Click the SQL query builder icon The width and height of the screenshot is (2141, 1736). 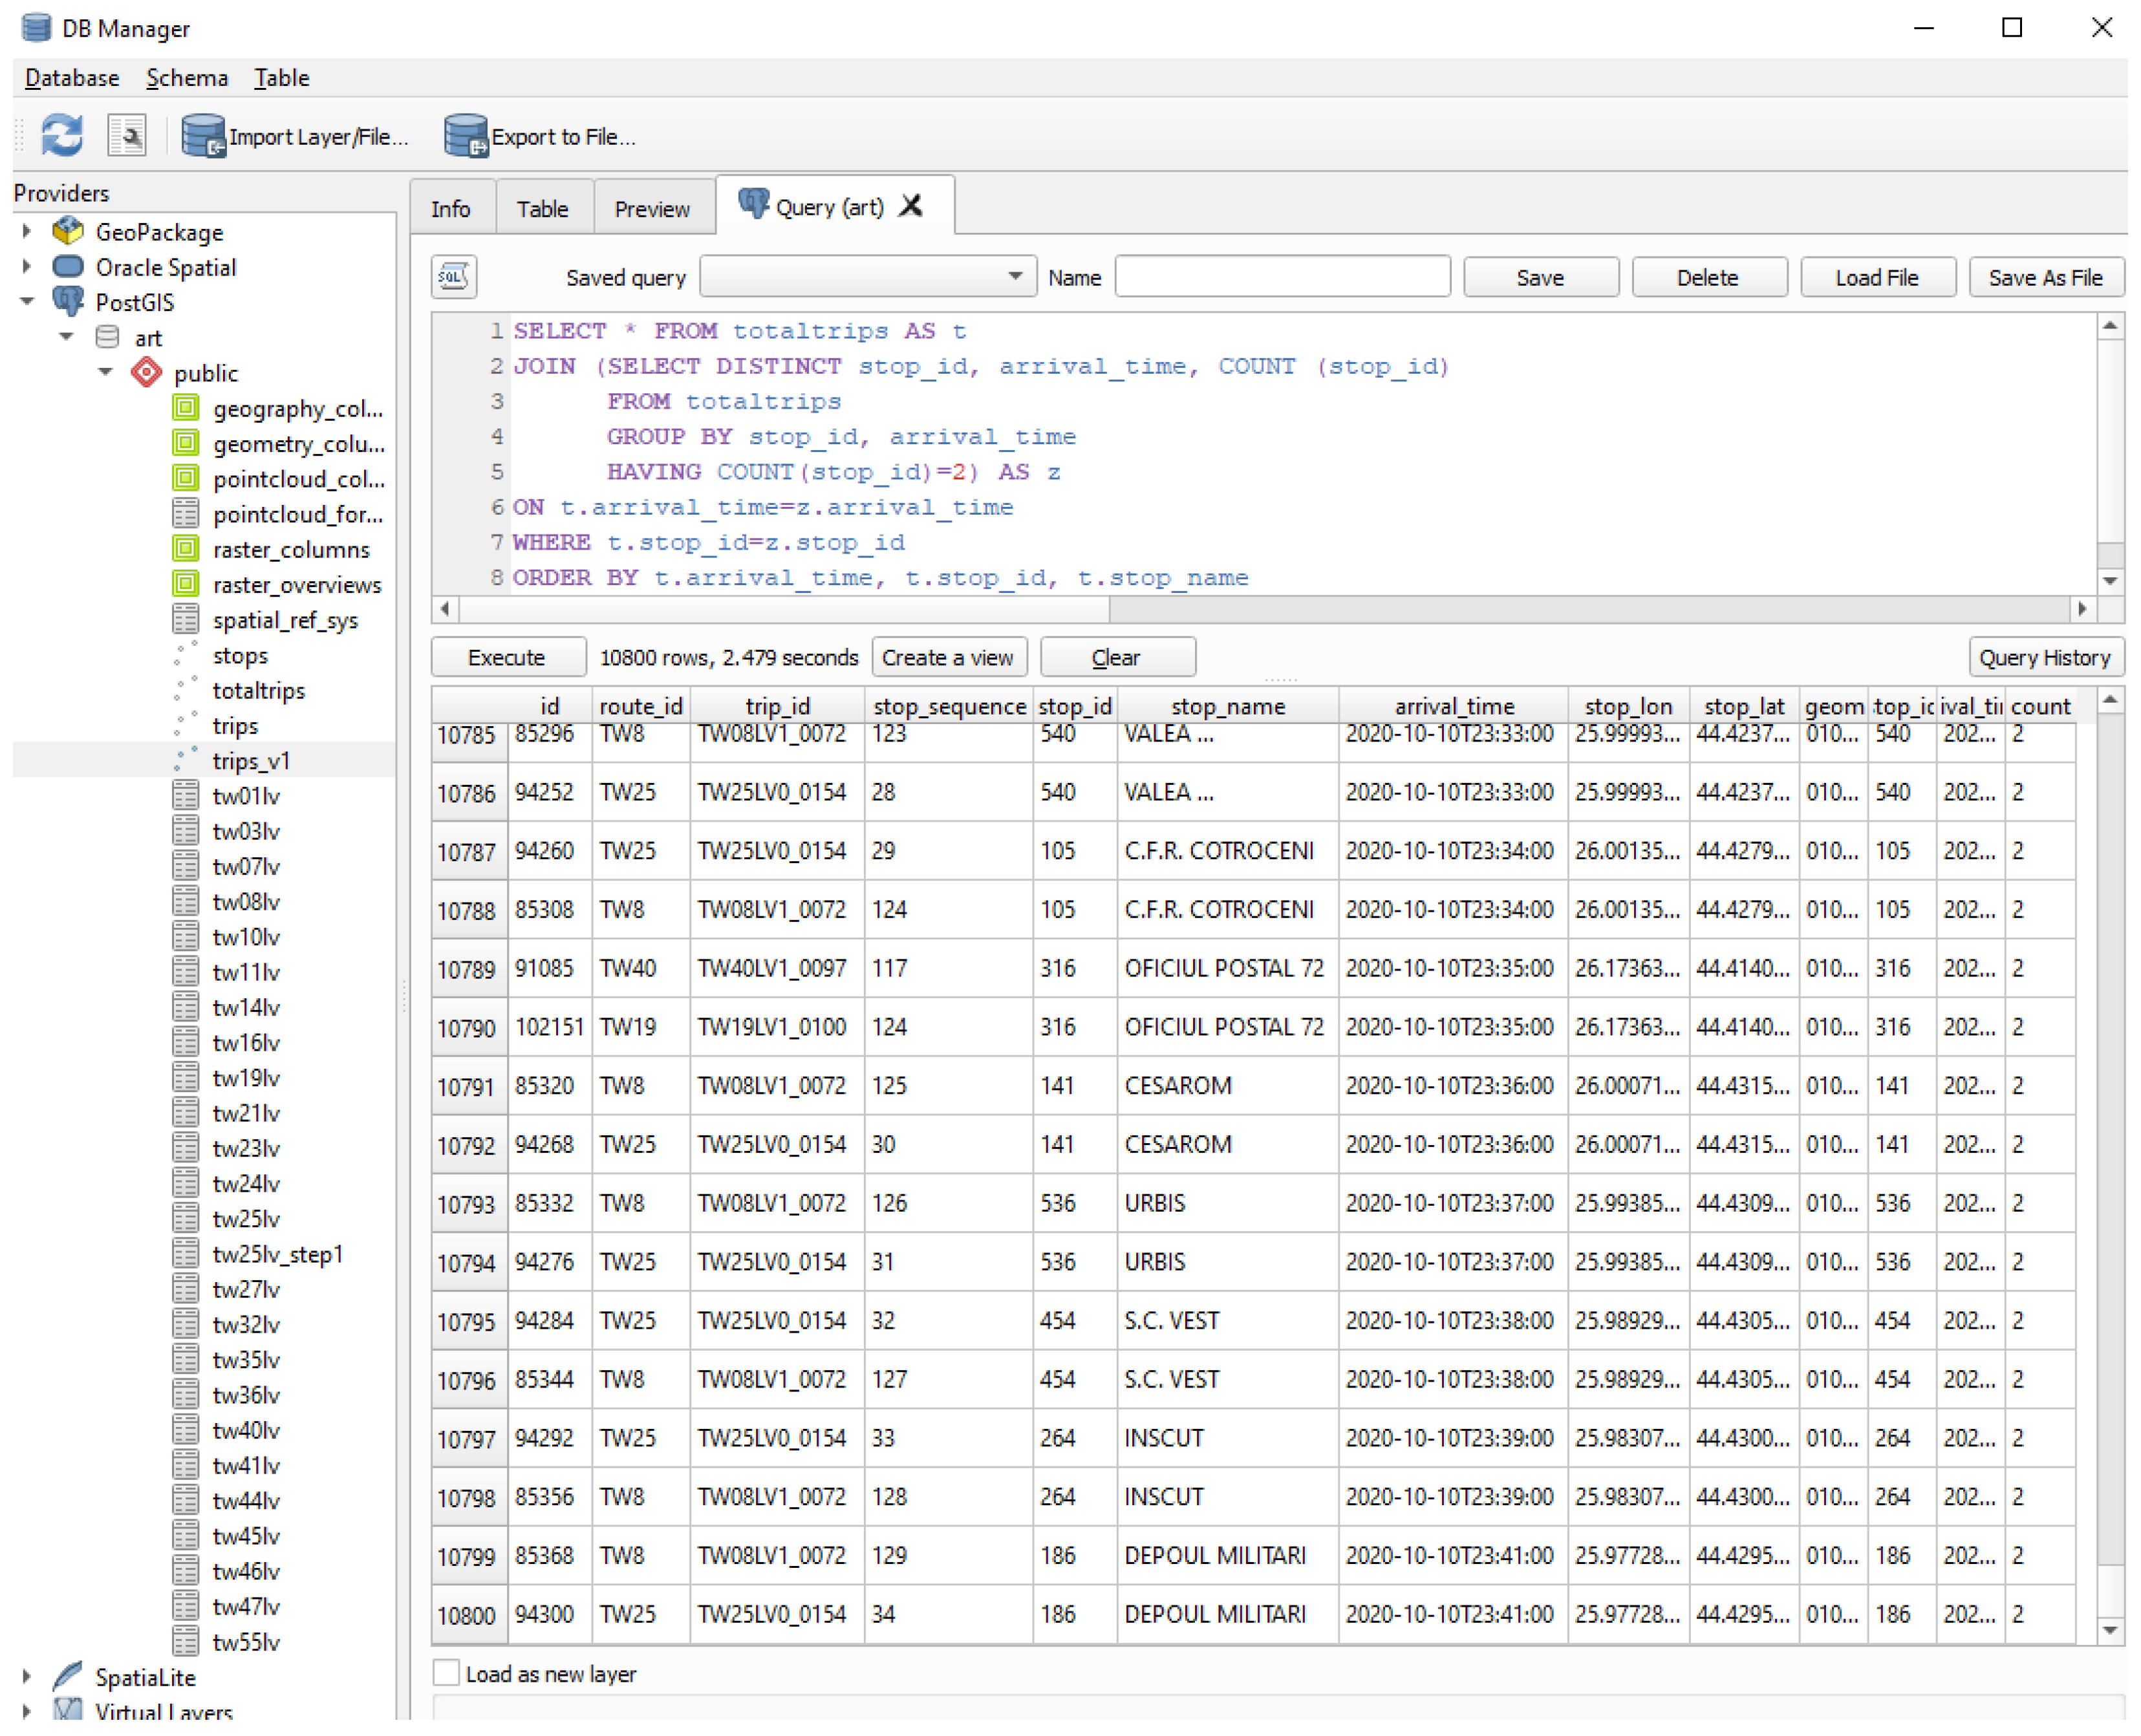coord(455,277)
